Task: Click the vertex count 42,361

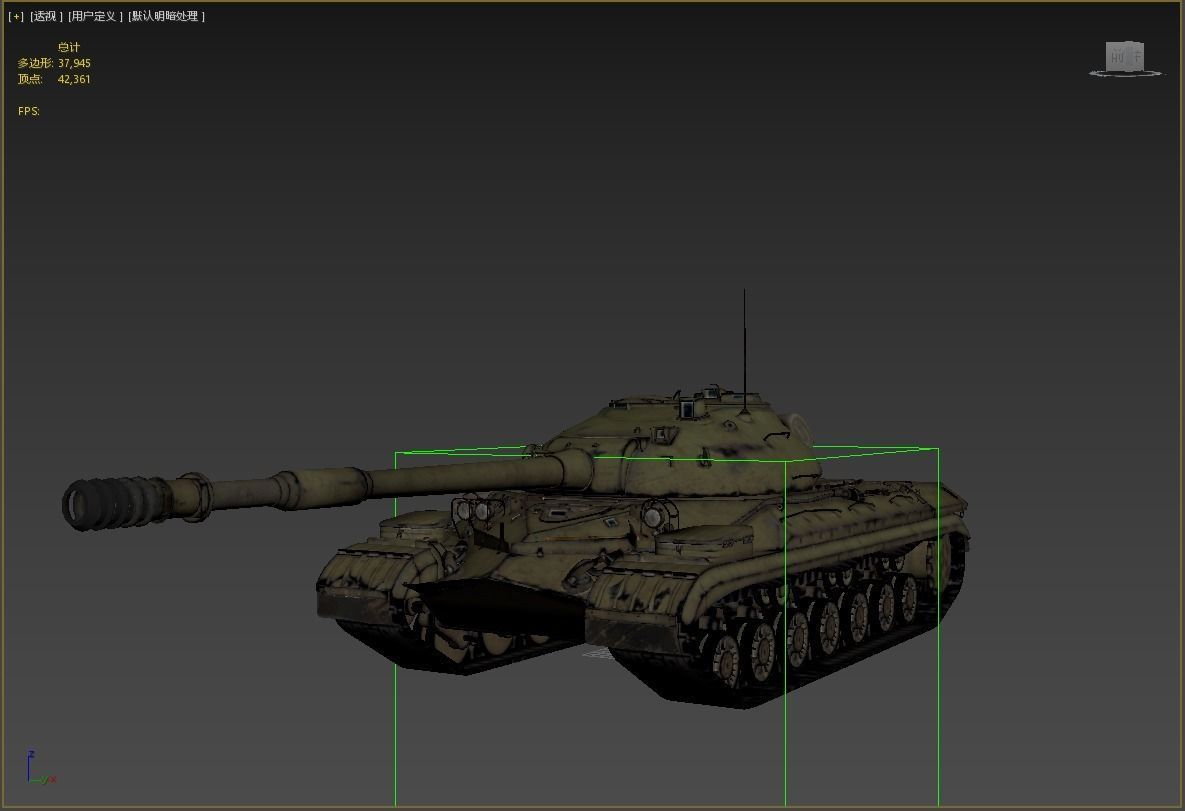Action: (x=74, y=79)
